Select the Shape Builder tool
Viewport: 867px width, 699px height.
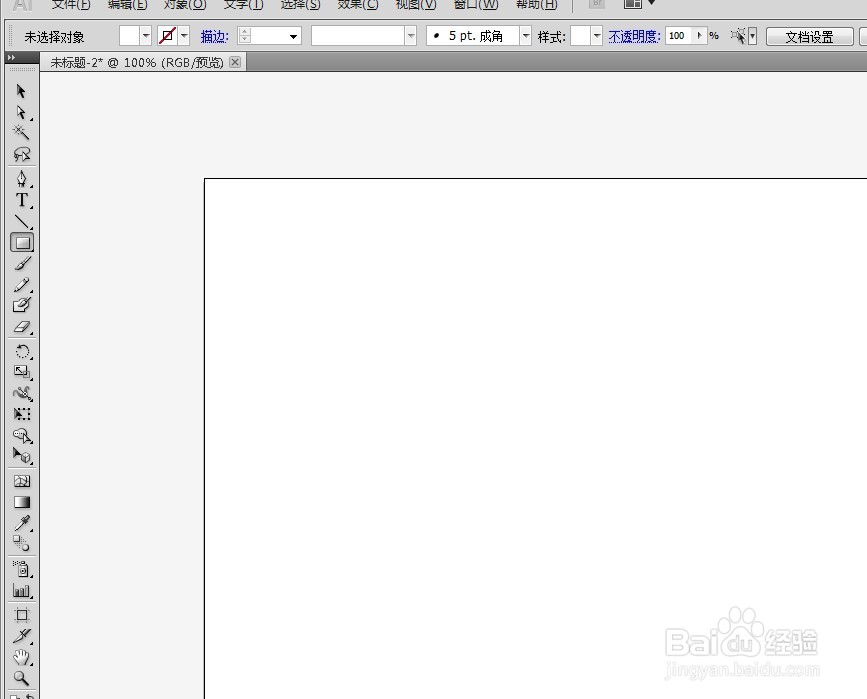click(x=22, y=435)
